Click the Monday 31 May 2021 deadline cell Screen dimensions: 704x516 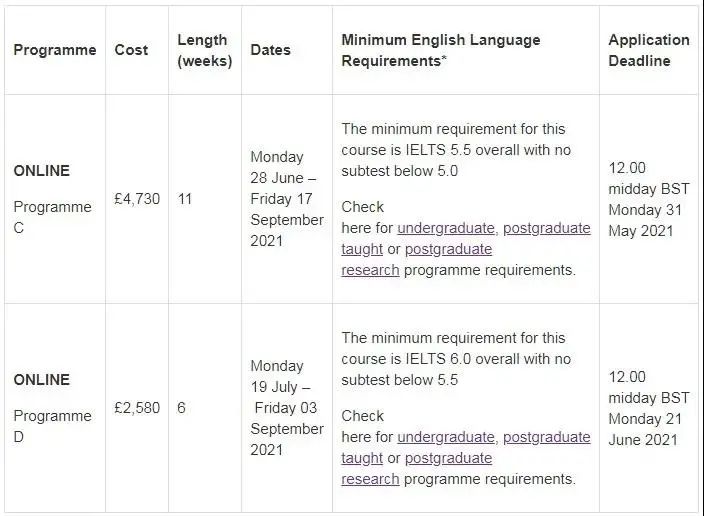(x=649, y=199)
